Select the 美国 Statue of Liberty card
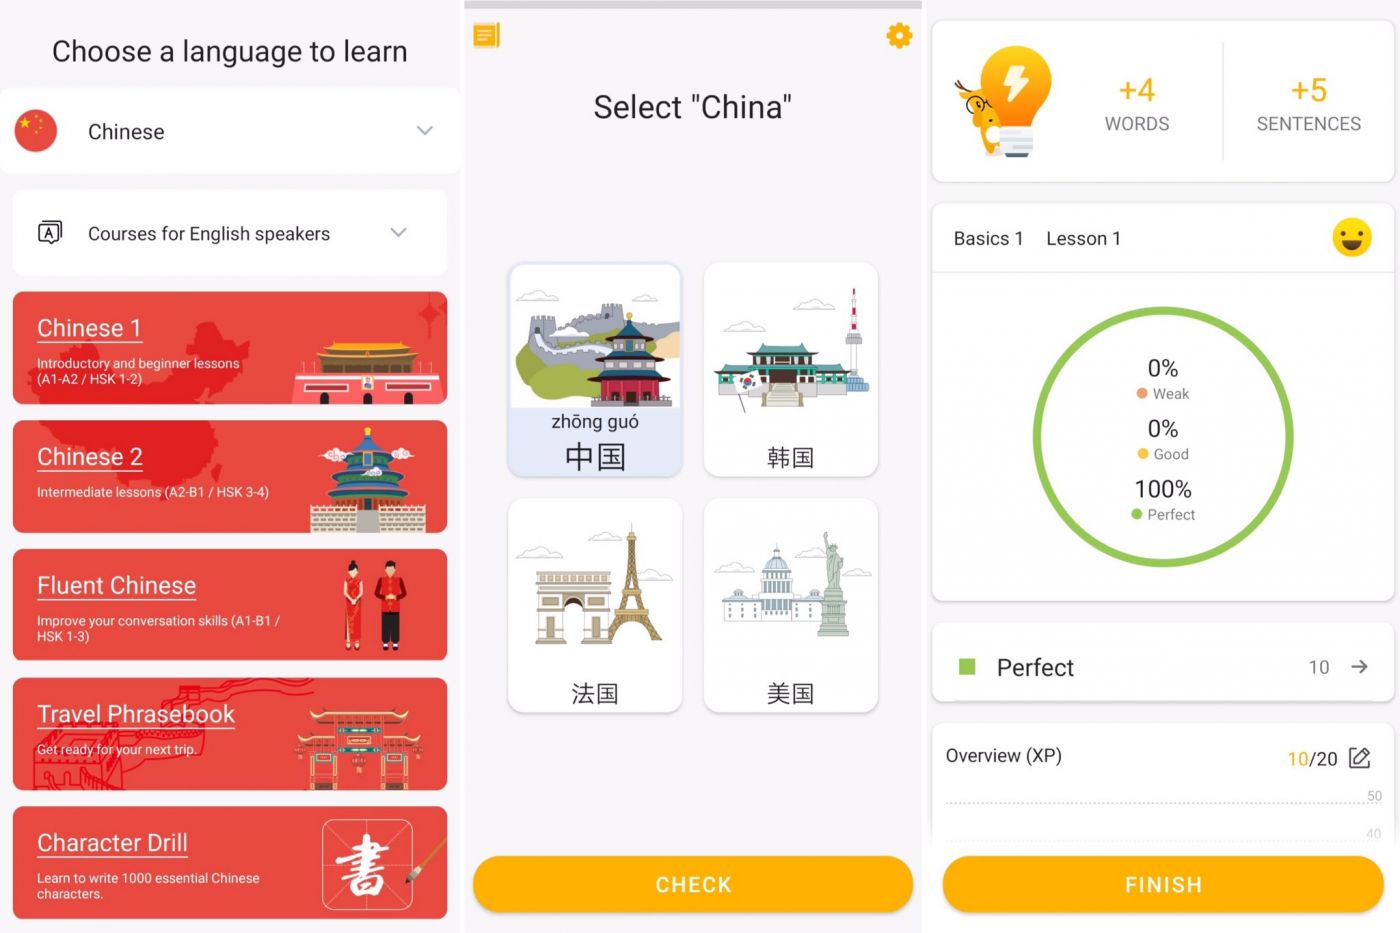The width and height of the screenshot is (1400, 933). pyautogui.click(x=790, y=606)
